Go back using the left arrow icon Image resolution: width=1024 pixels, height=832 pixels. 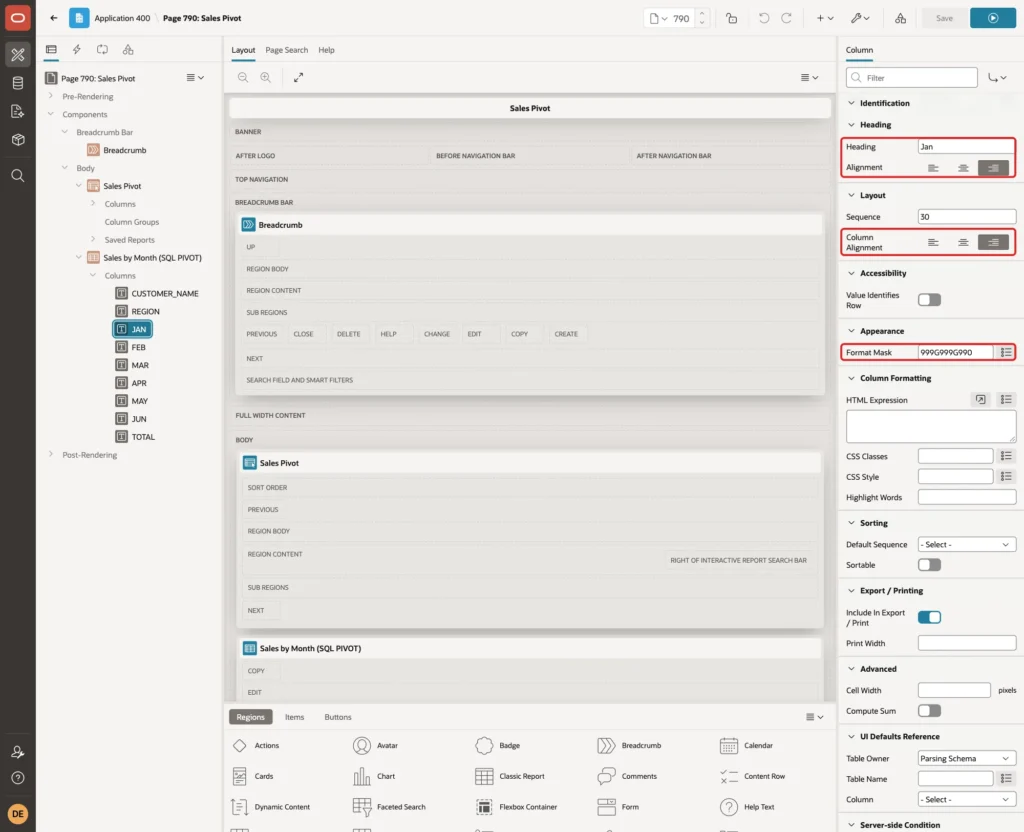[54, 18]
